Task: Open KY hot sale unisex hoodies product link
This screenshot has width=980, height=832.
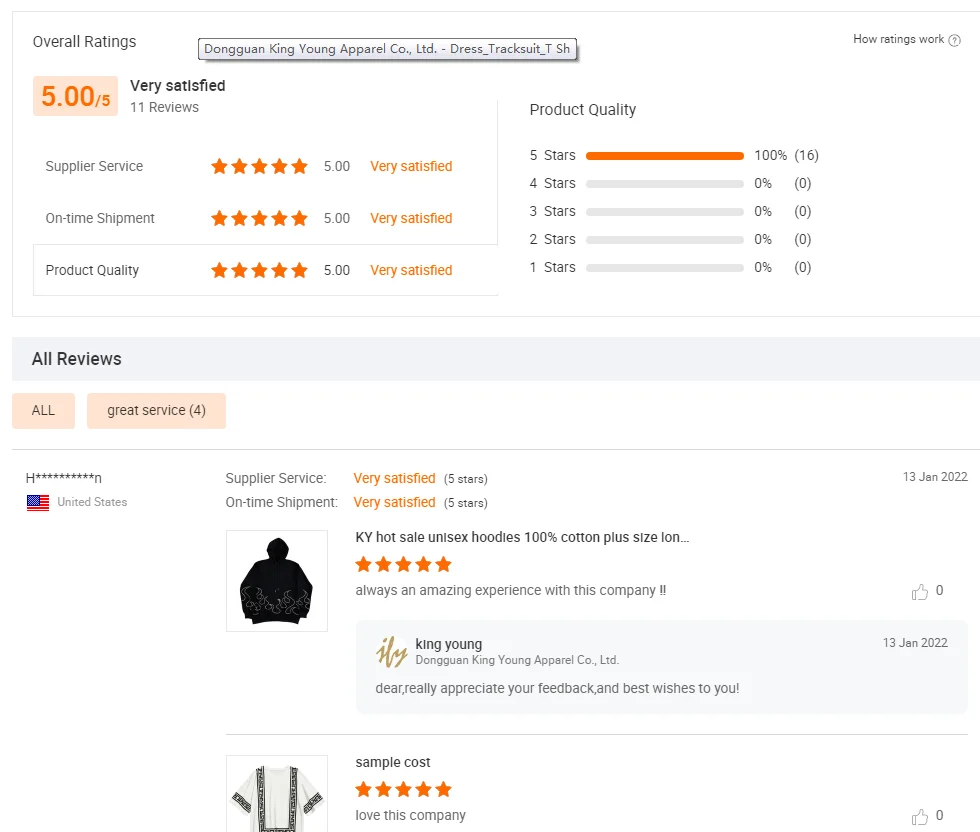Action: click(522, 538)
